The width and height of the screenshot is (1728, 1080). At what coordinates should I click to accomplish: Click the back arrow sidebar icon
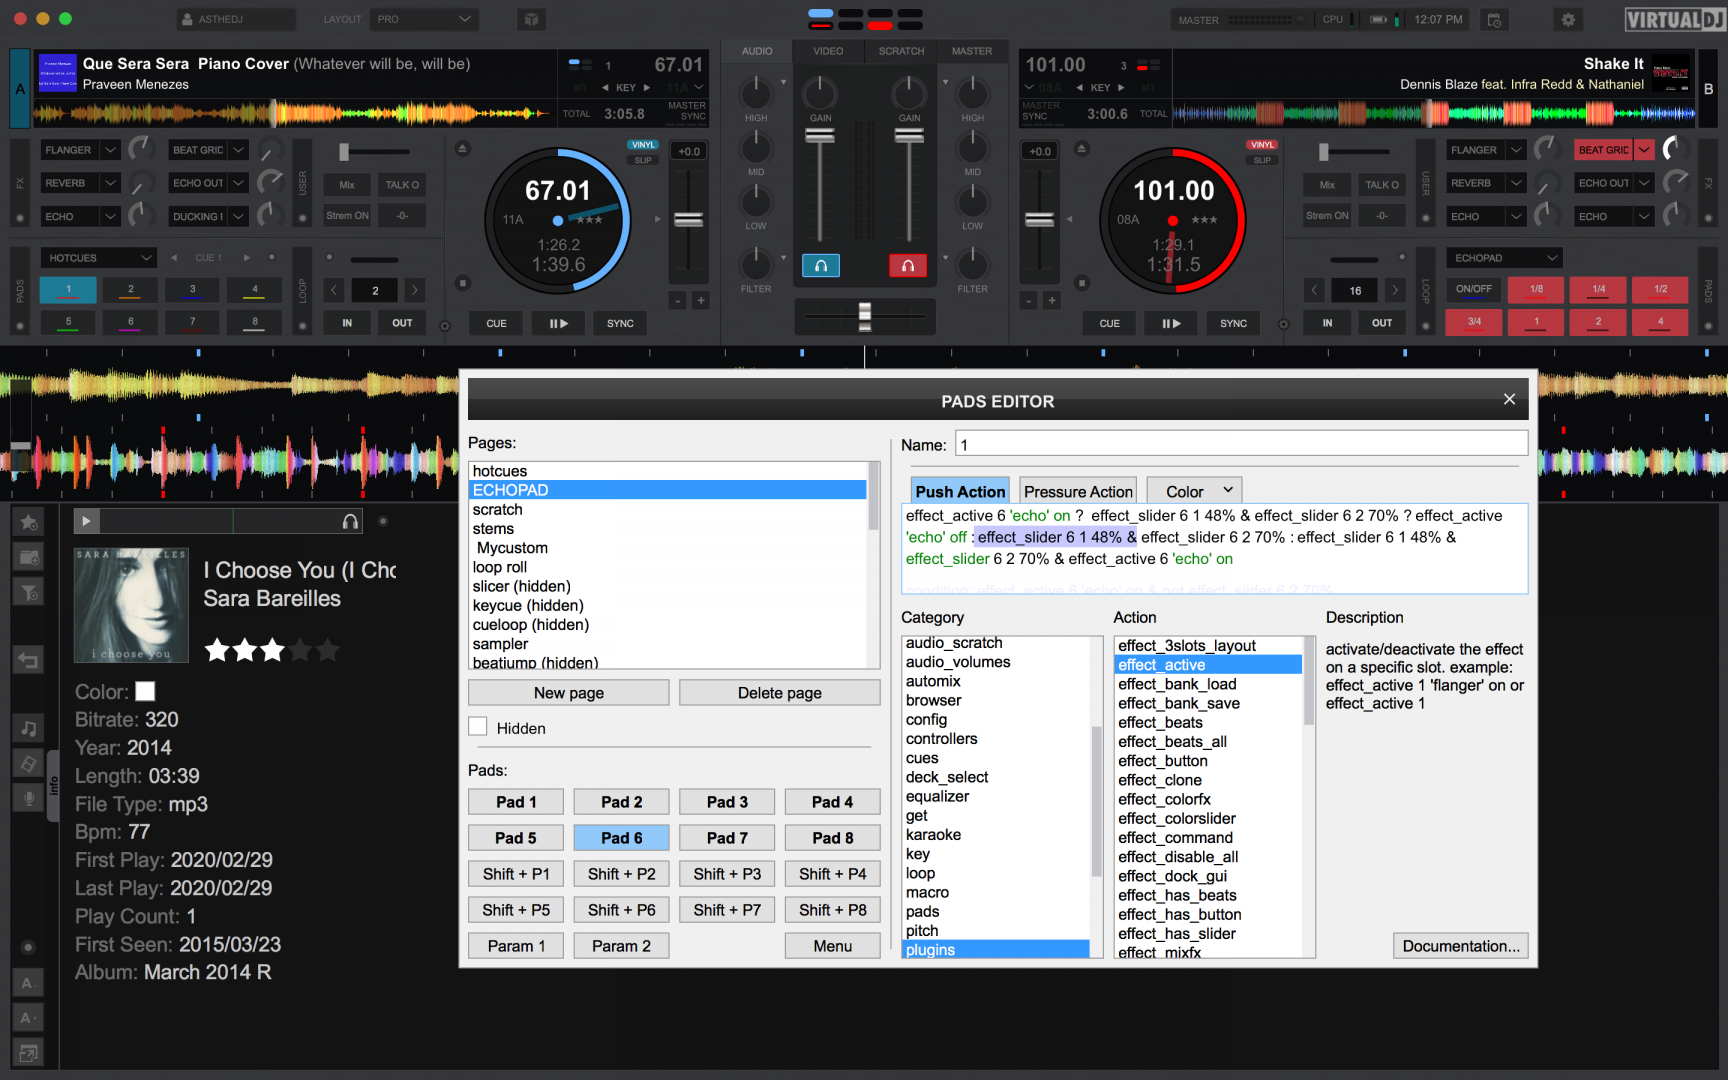[x=29, y=660]
